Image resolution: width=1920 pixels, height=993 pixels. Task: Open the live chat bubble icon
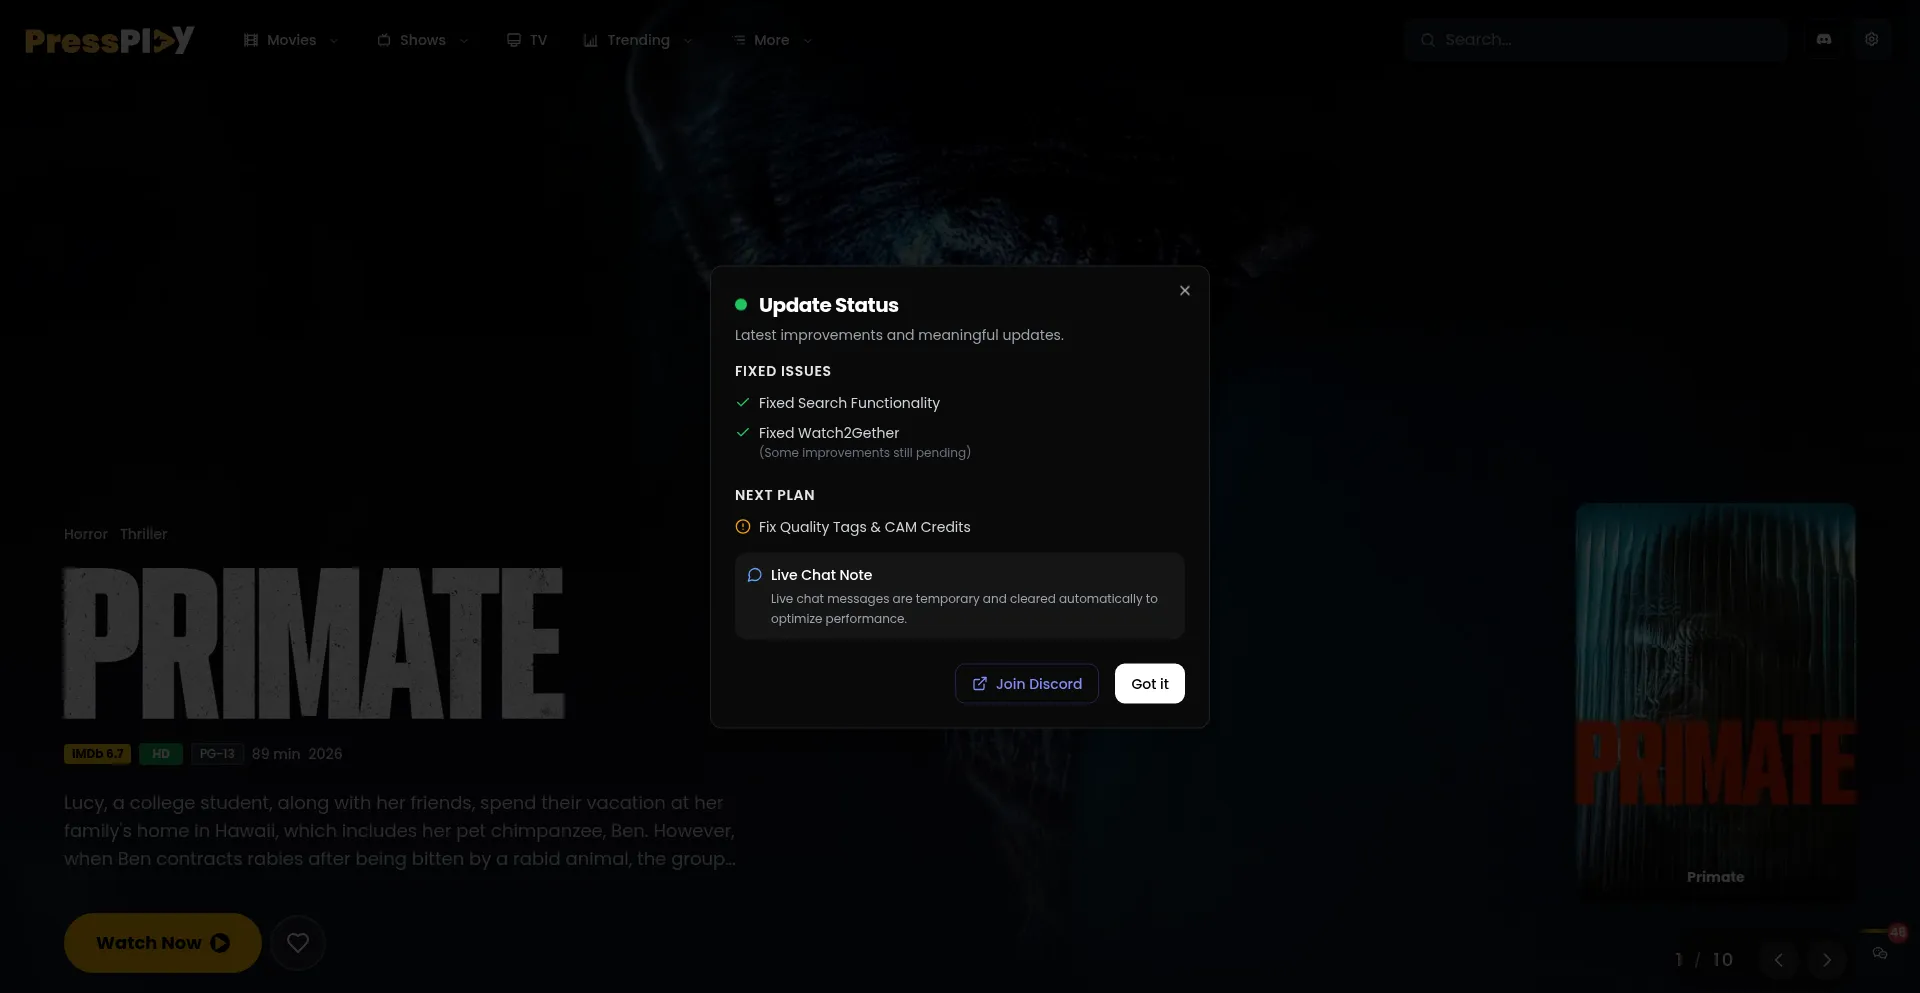(x=1880, y=953)
